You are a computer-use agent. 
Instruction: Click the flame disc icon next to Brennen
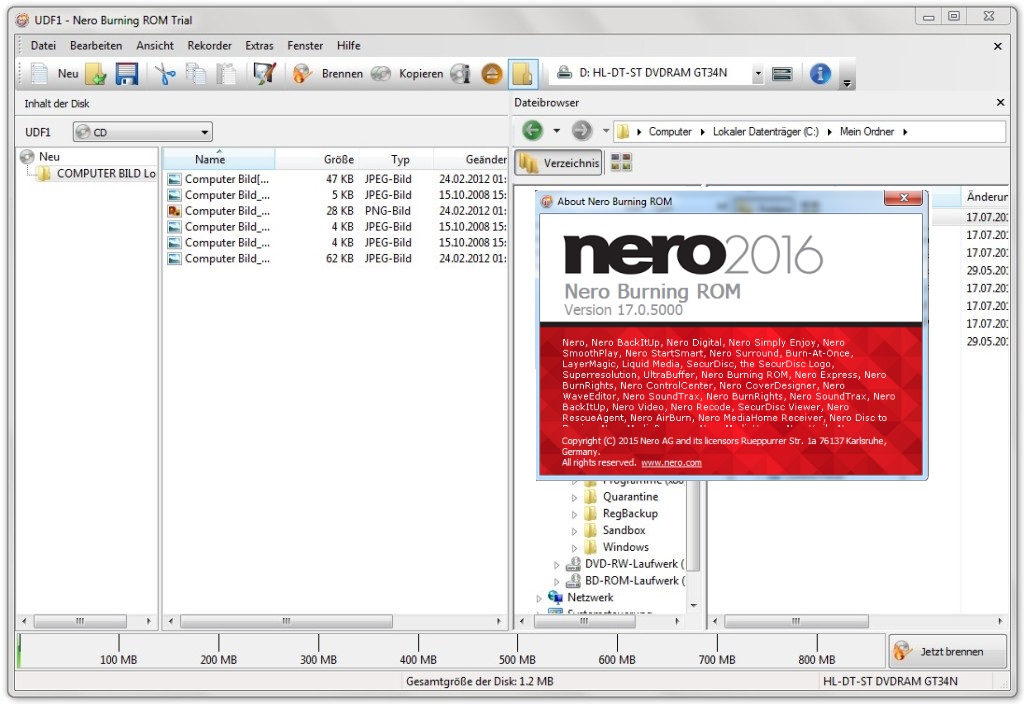click(302, 74)
